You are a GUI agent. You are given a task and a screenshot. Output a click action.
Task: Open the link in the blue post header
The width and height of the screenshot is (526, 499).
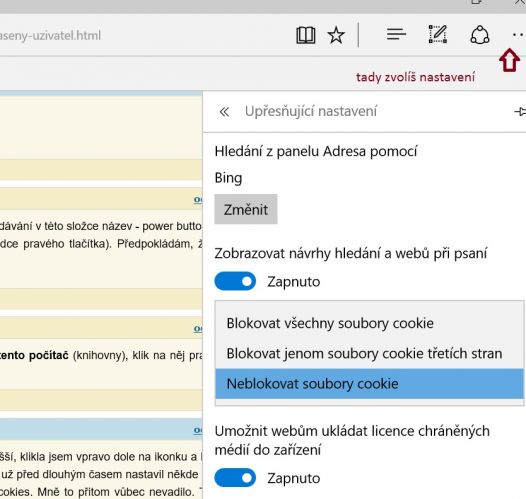pos(198,430)
